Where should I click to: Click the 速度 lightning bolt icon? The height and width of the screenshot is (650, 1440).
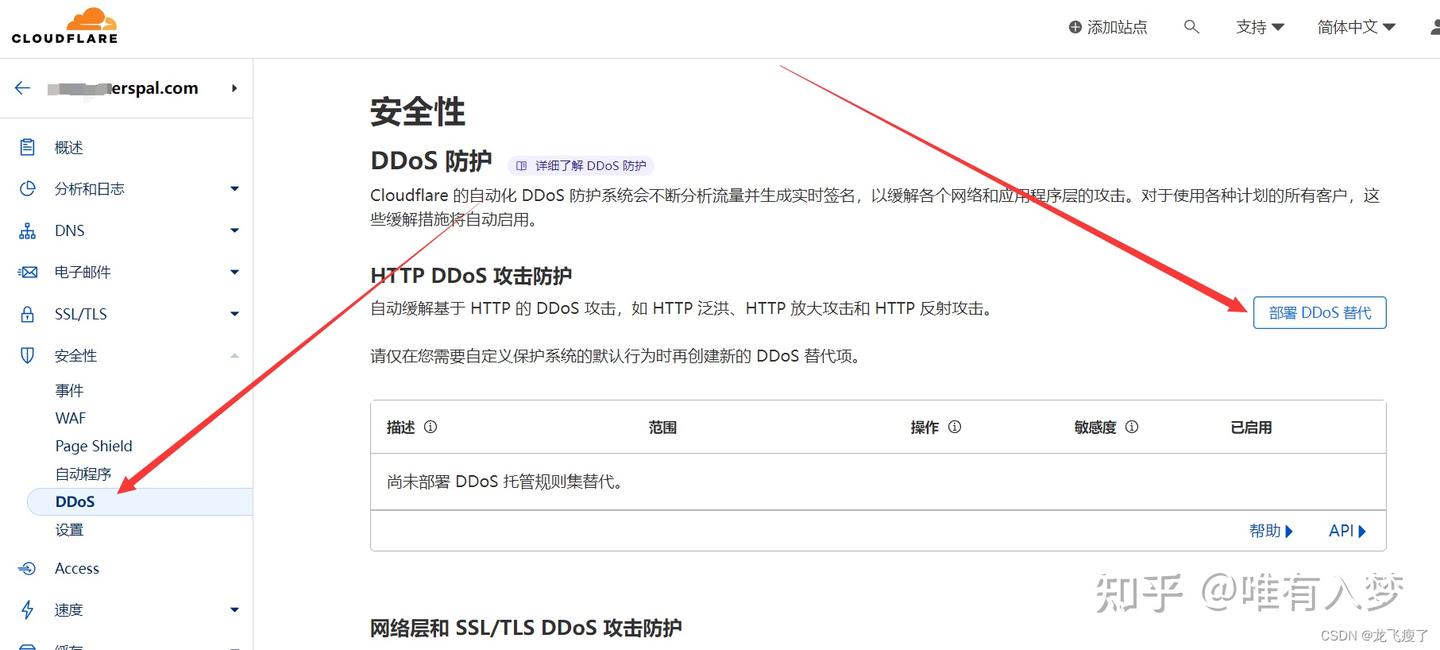pyautogui.click(x=28, y=609)
